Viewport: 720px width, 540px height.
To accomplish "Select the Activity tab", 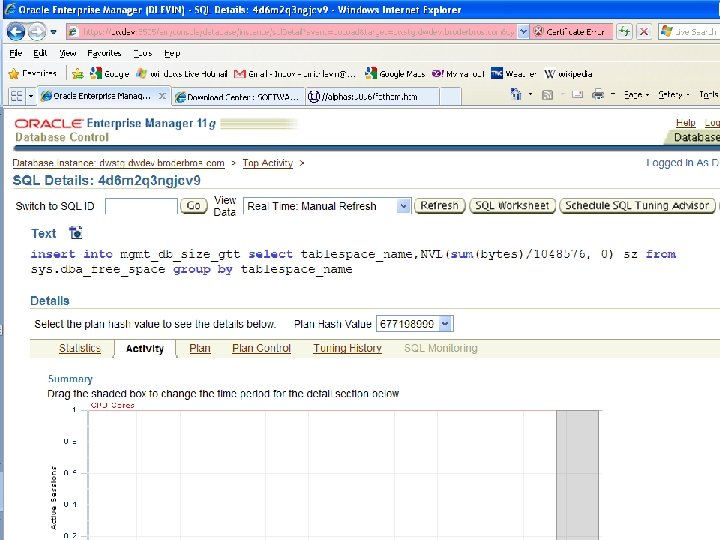I will click(145, 349).
